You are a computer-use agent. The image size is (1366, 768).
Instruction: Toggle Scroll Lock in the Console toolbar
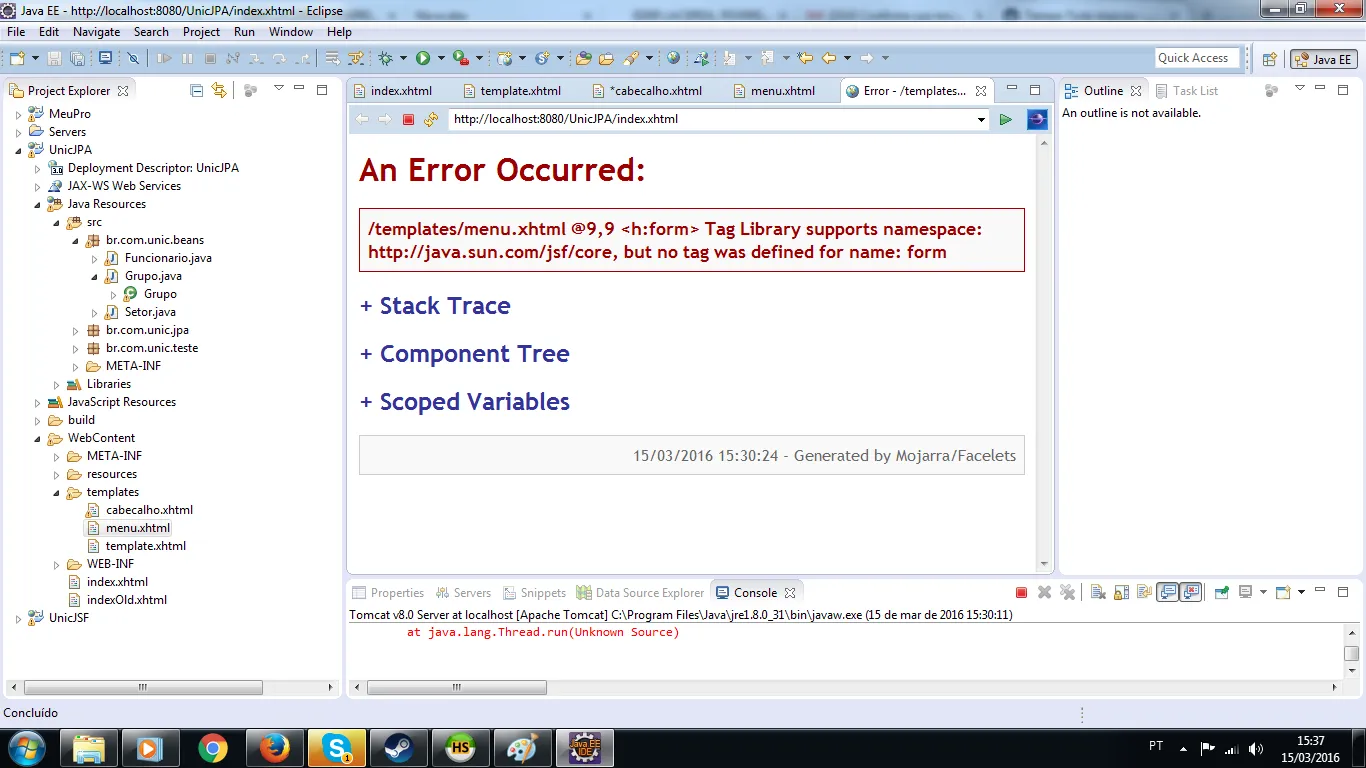pyautogui.click(x=1121, y=593)
